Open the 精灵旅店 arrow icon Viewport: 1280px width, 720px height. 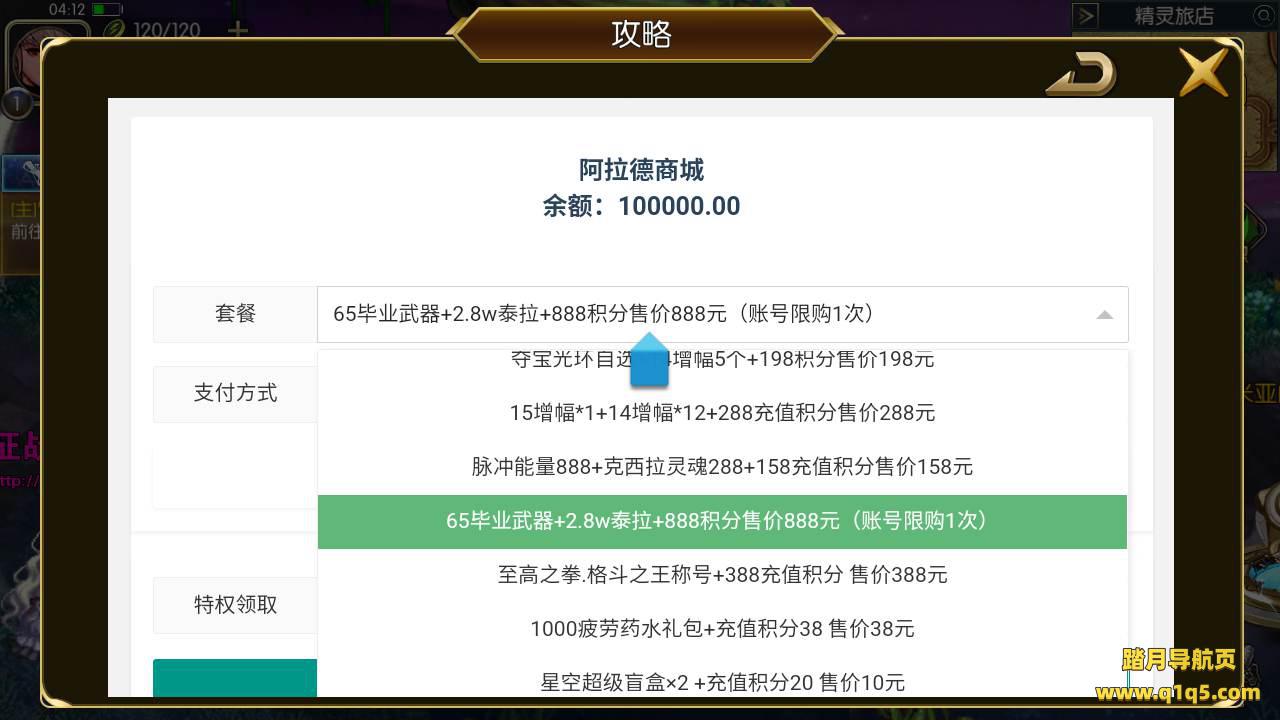click(1087, 16)
